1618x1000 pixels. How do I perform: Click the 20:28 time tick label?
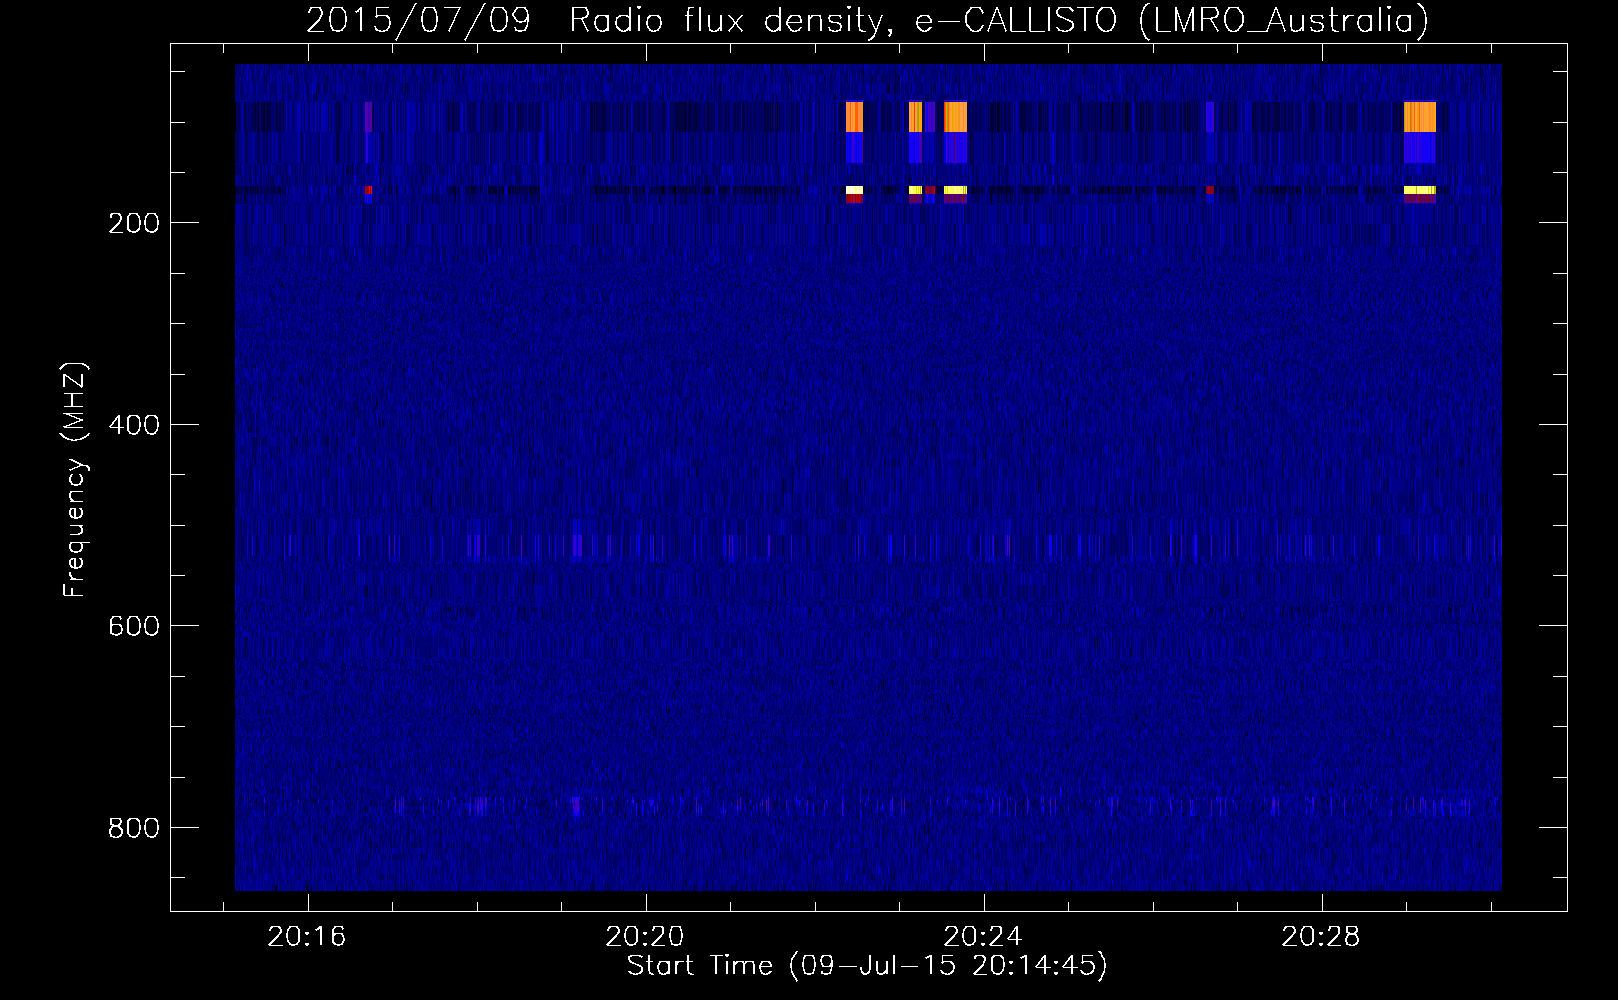tap(1322, 937)
